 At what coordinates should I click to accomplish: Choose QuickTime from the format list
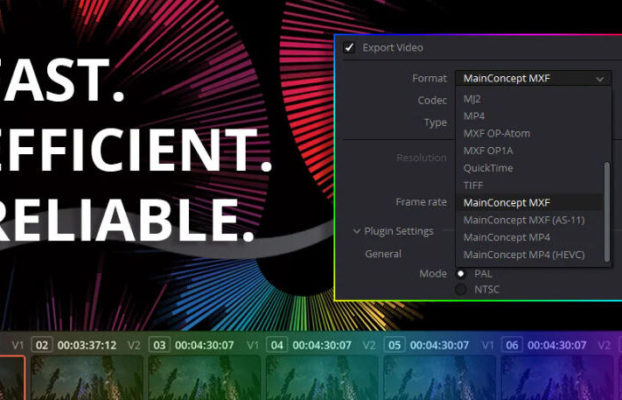[488, 168]
